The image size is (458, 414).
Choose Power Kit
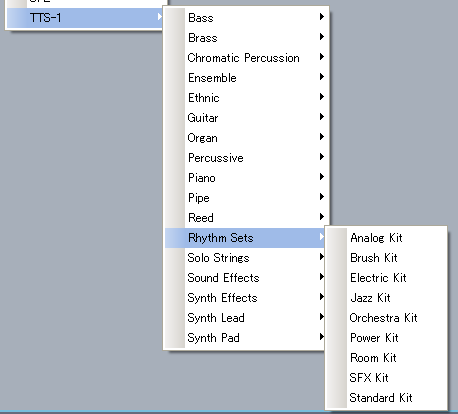(386, 338)
